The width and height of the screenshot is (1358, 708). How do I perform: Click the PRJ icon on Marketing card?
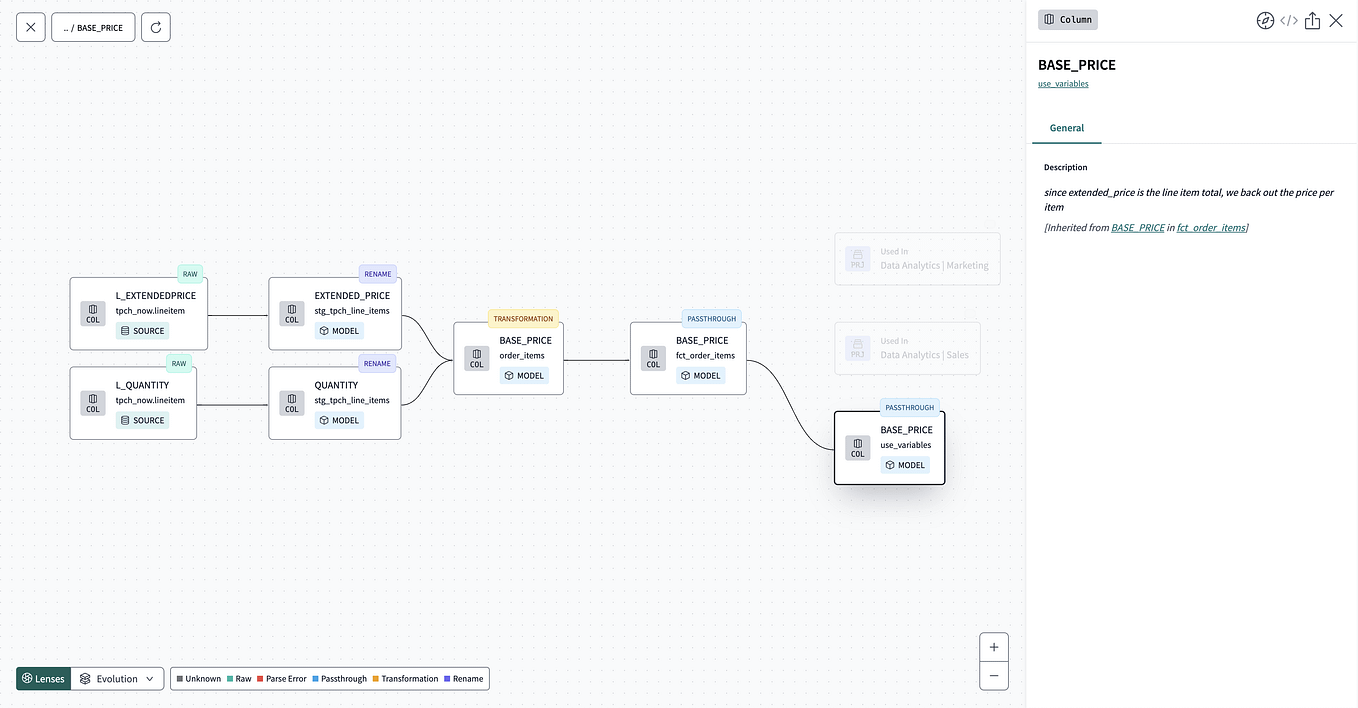(x=857, y=259)
